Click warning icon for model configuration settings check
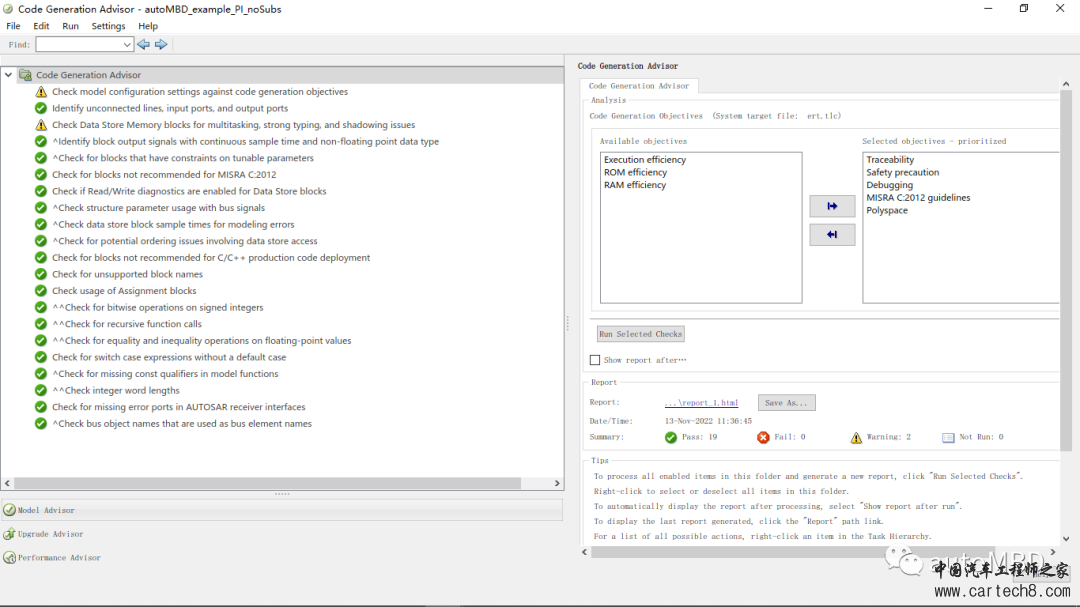1080x607 pixels. [41, 92]
